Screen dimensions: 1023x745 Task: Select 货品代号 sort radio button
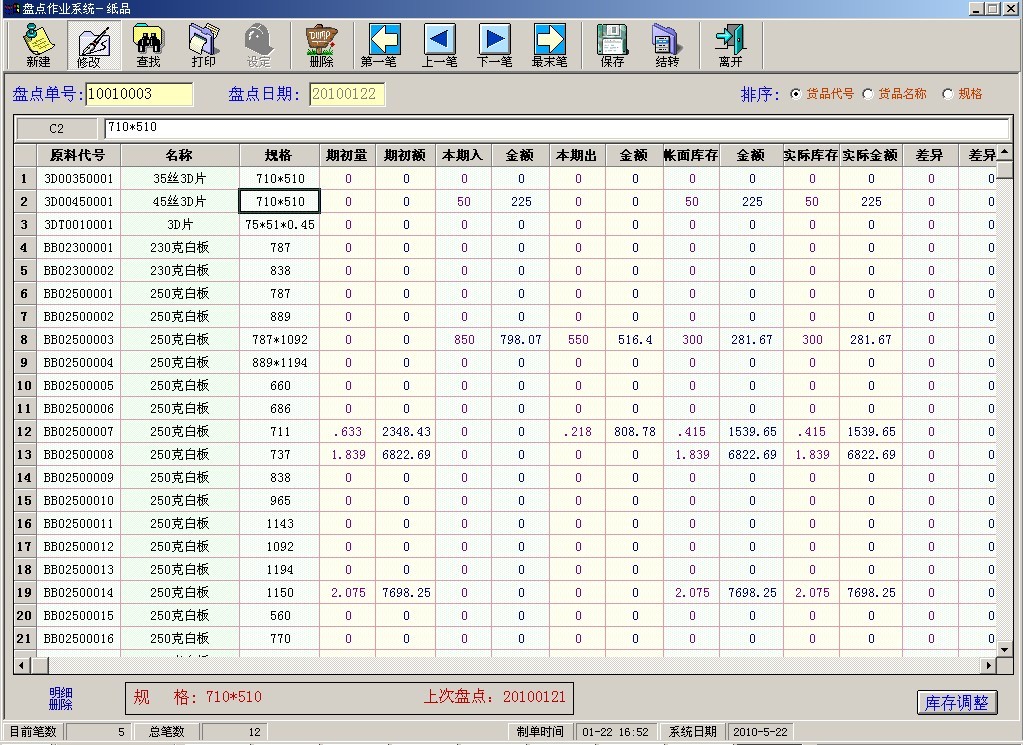(796, 94)
